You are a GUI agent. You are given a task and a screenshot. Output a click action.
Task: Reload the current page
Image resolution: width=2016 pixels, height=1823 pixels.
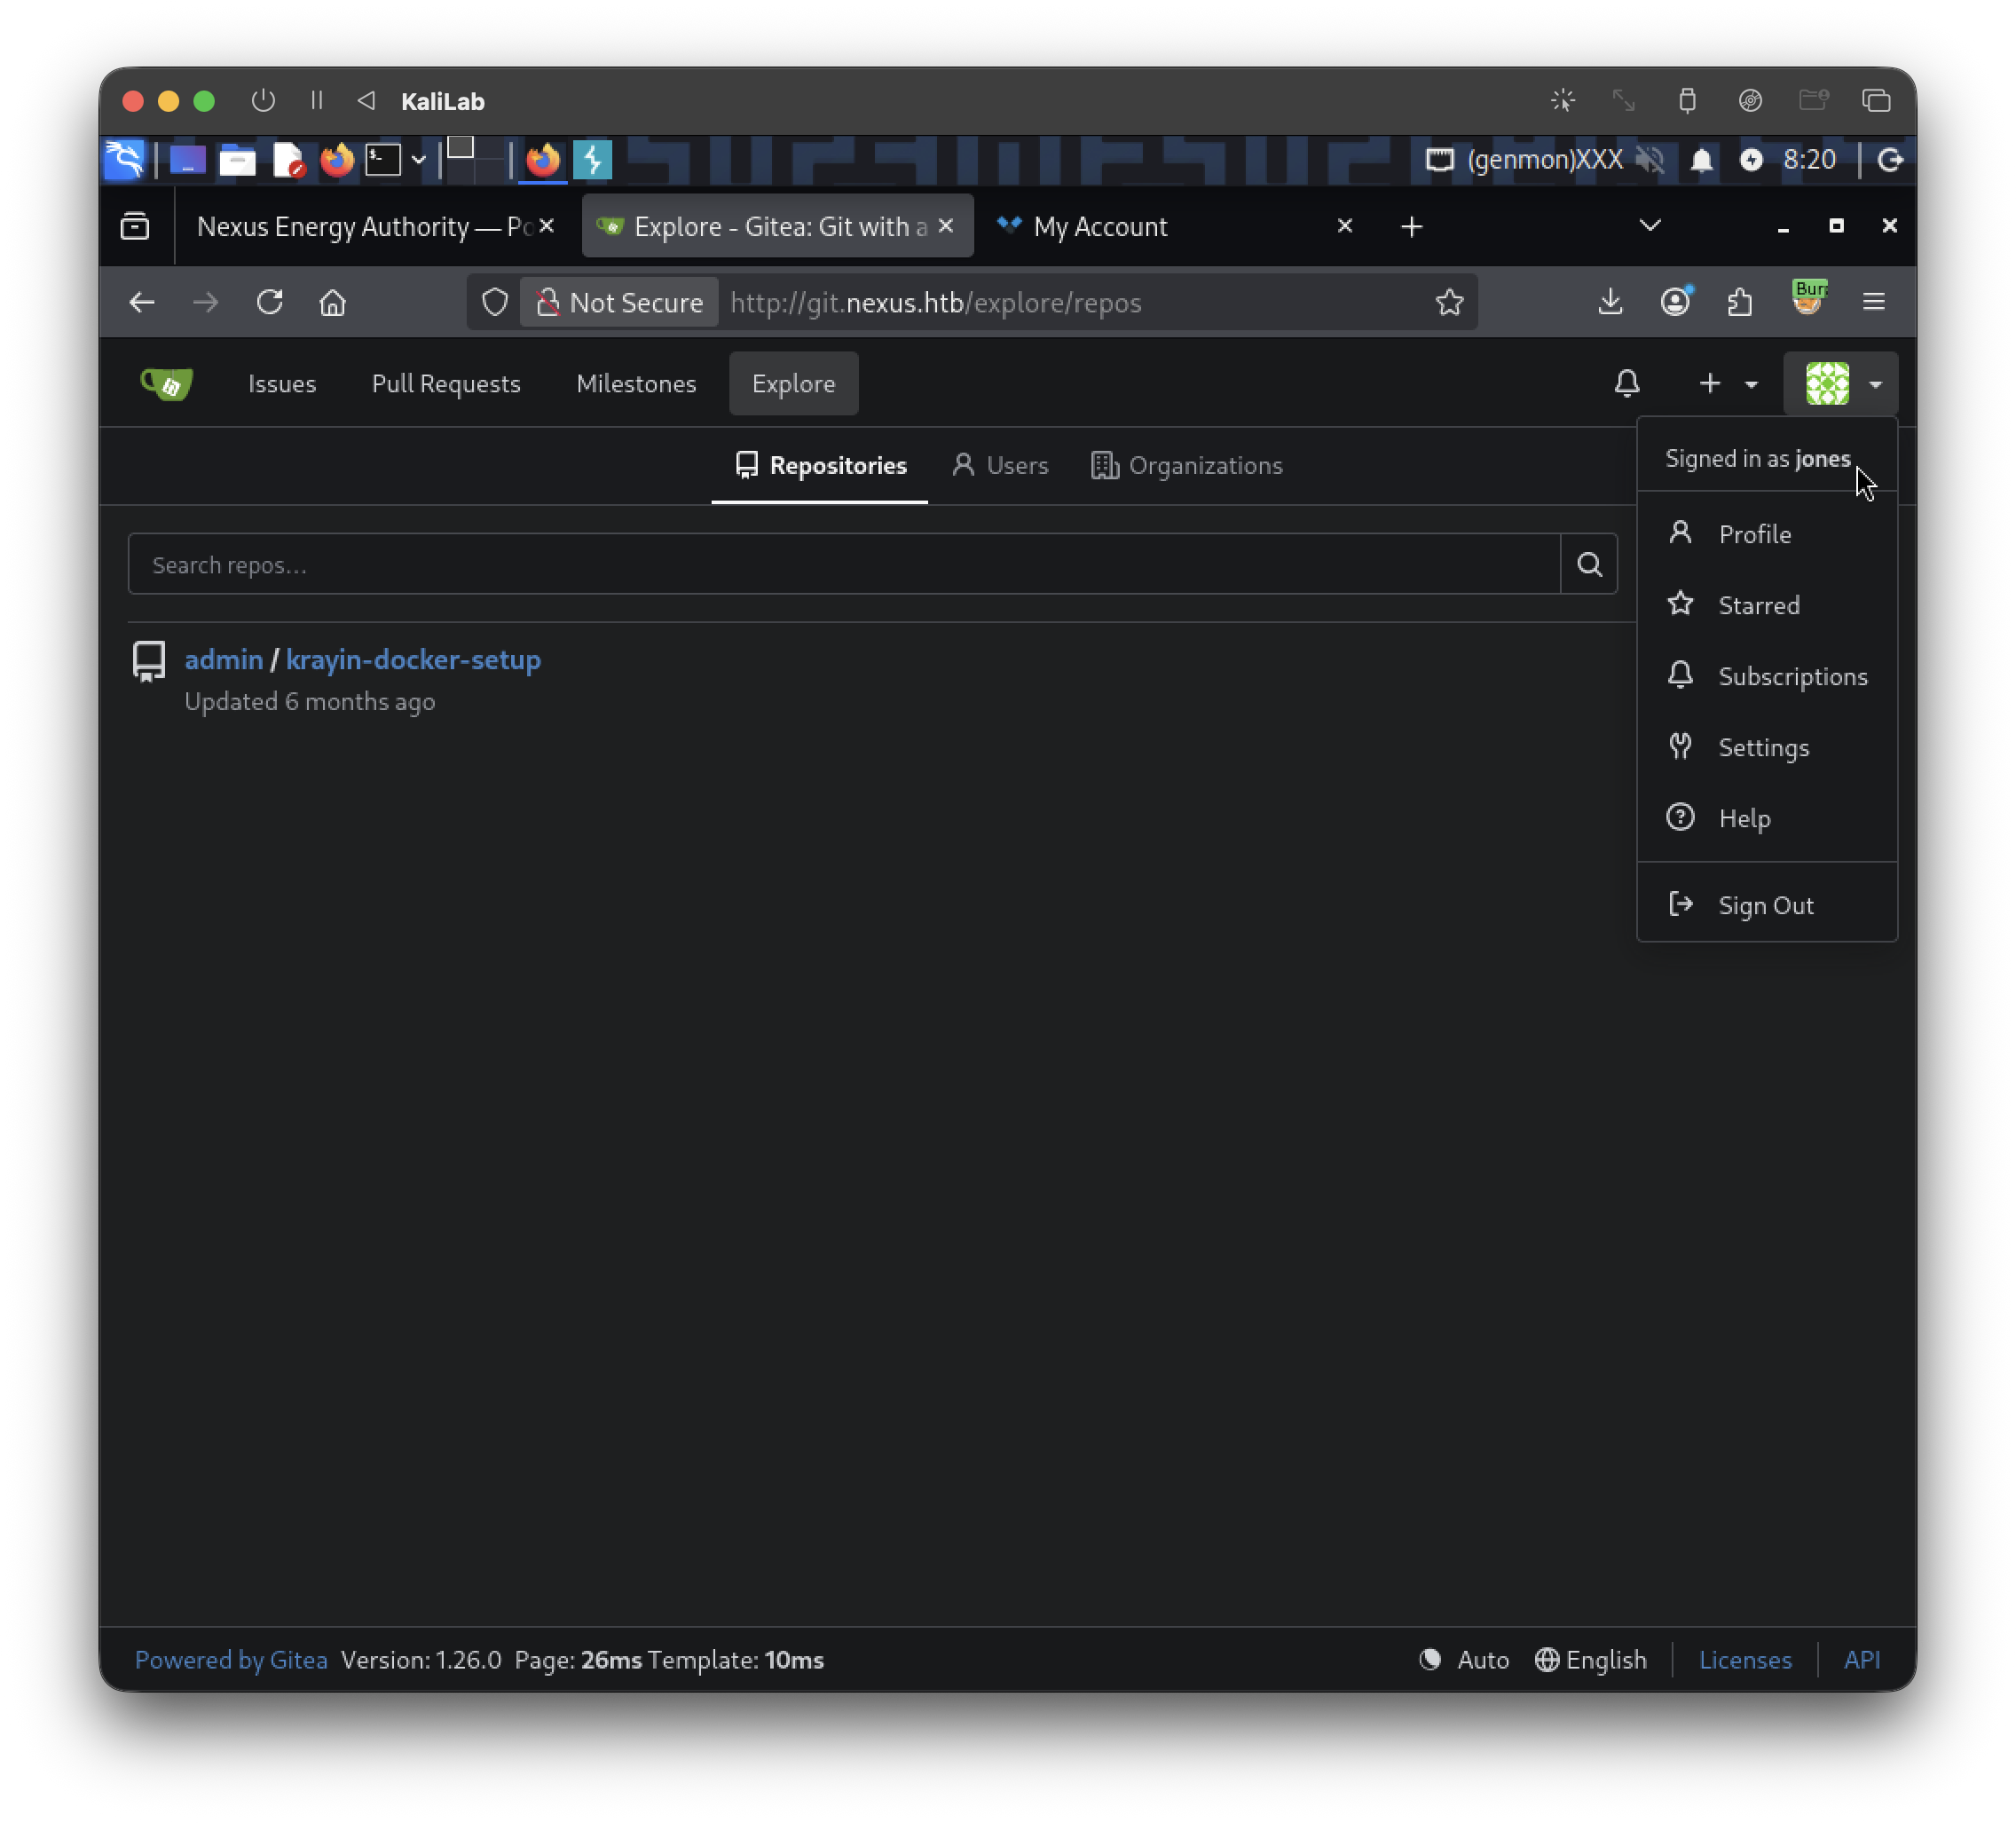[x=269, y=302]
